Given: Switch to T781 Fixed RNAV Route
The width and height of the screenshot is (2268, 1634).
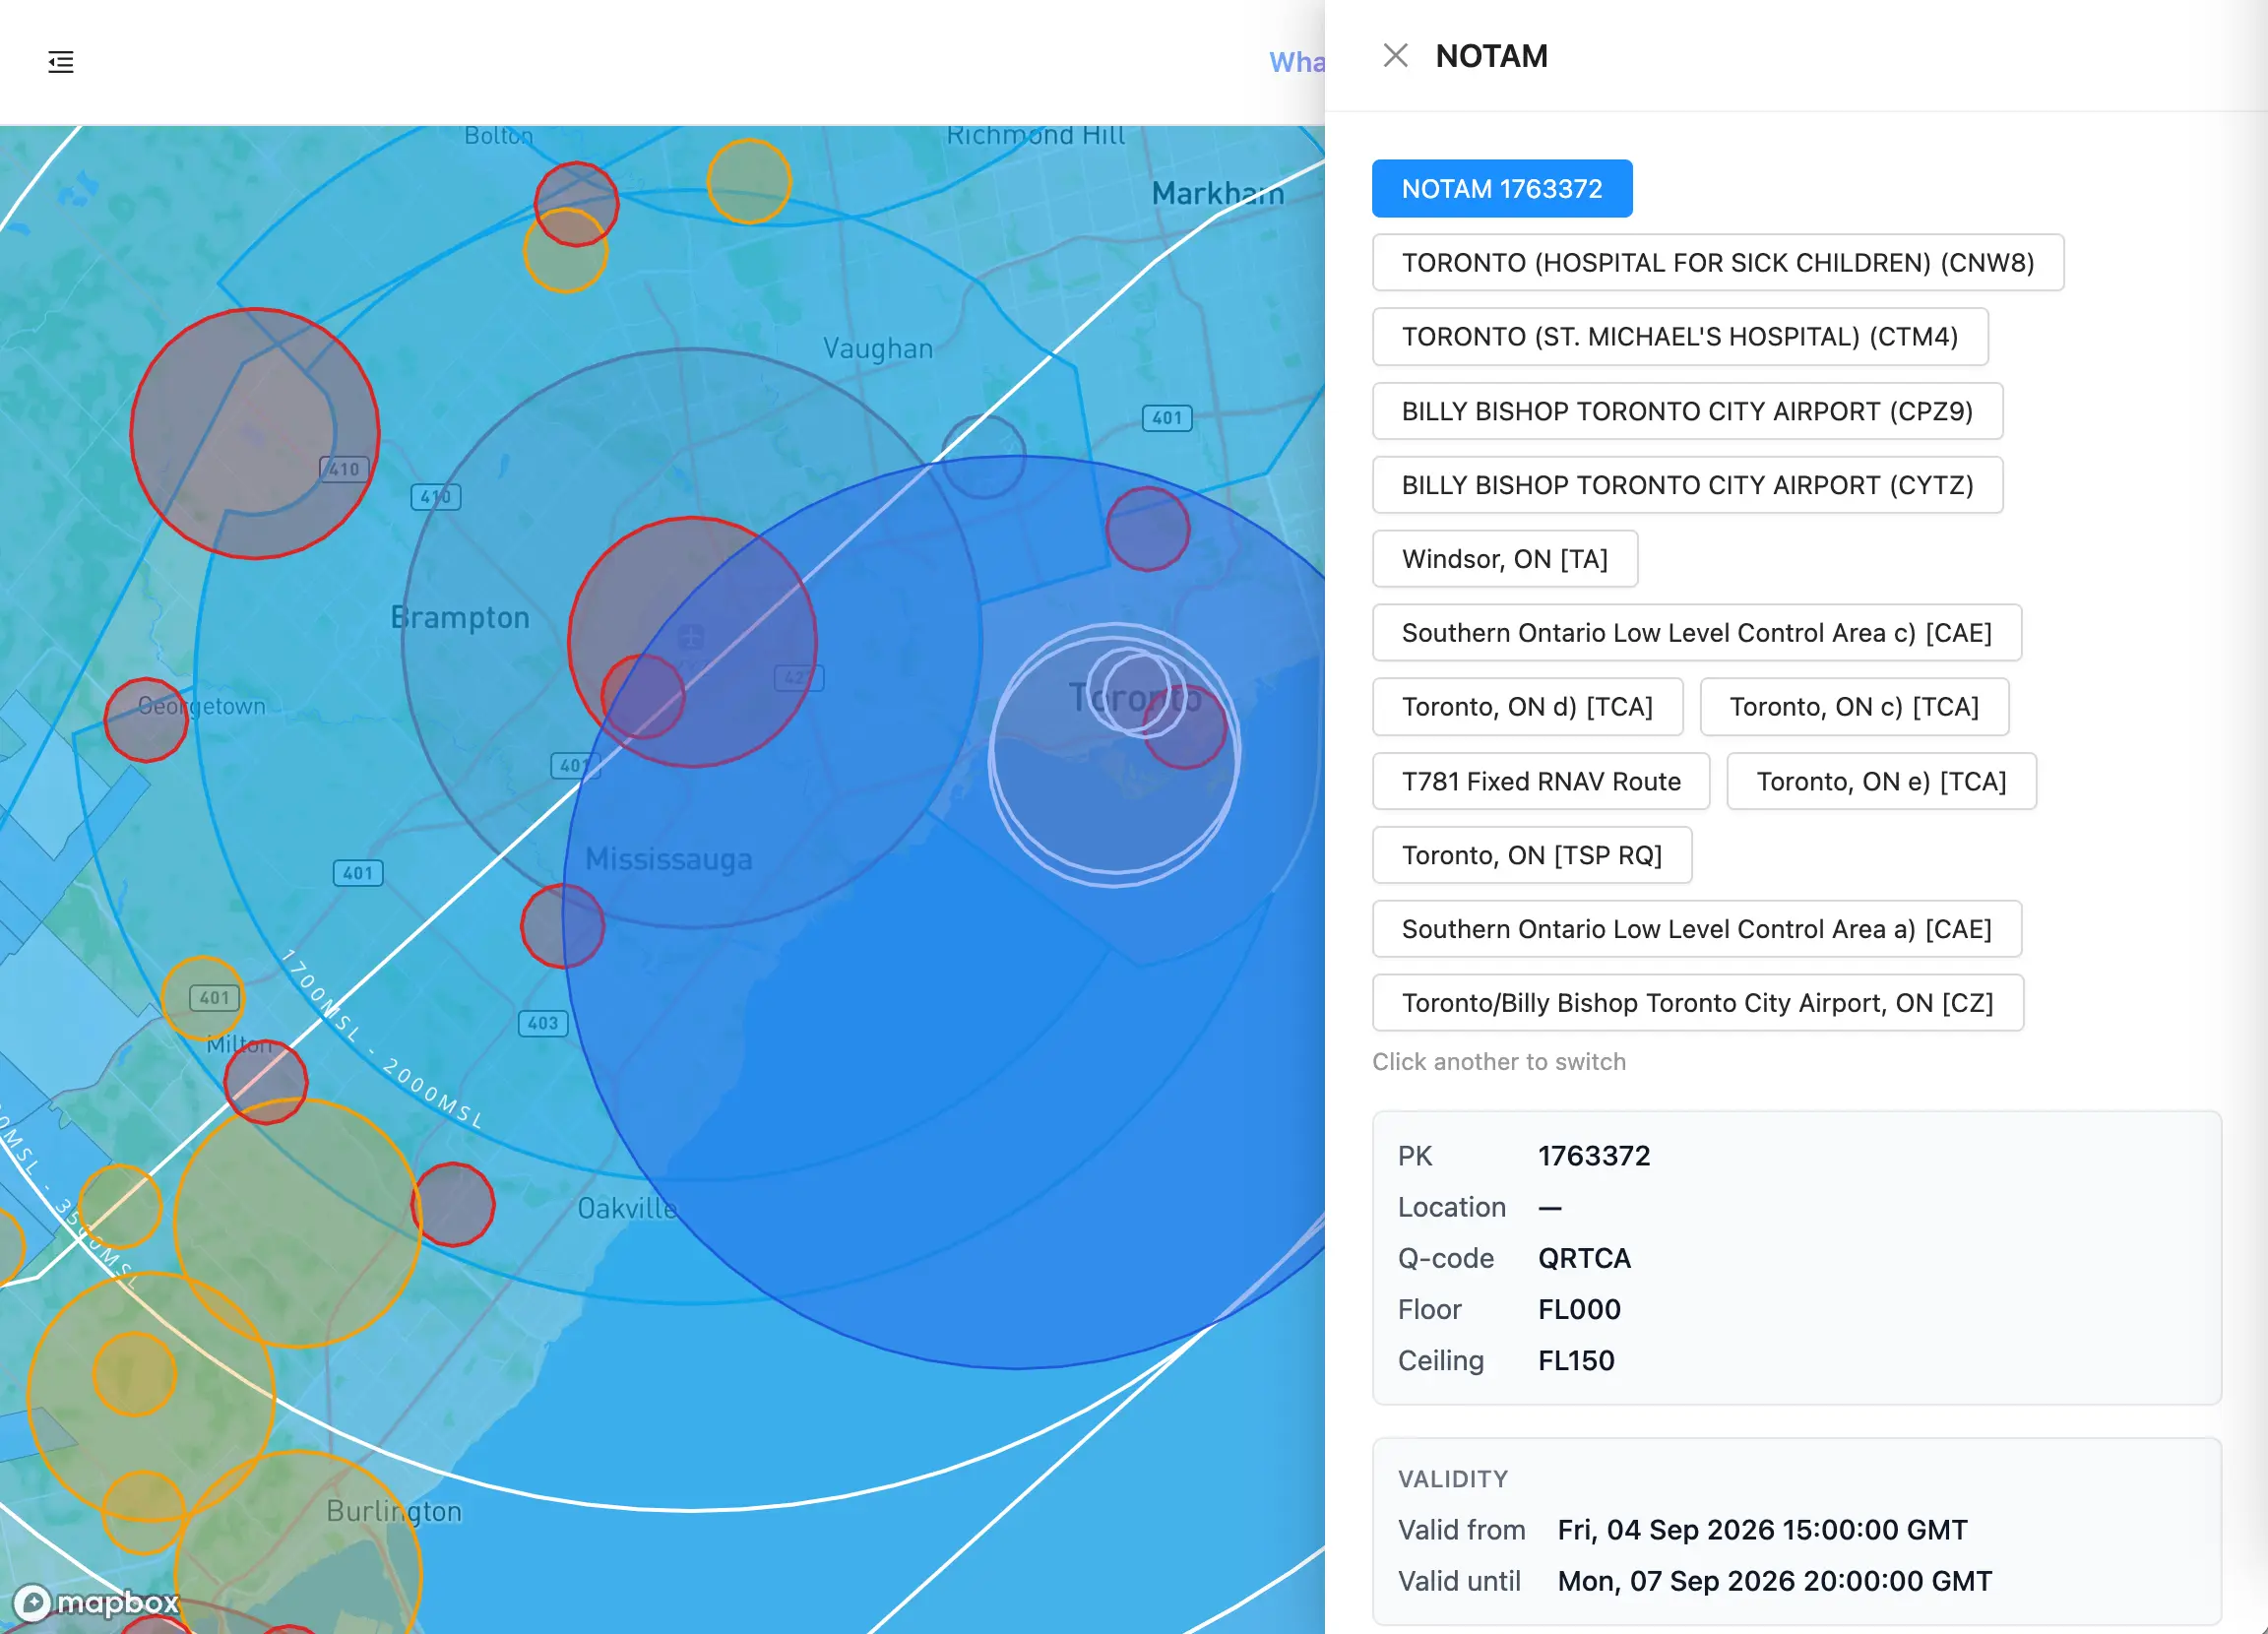Looking at the screenshot, I should [x=1541, y=781].
